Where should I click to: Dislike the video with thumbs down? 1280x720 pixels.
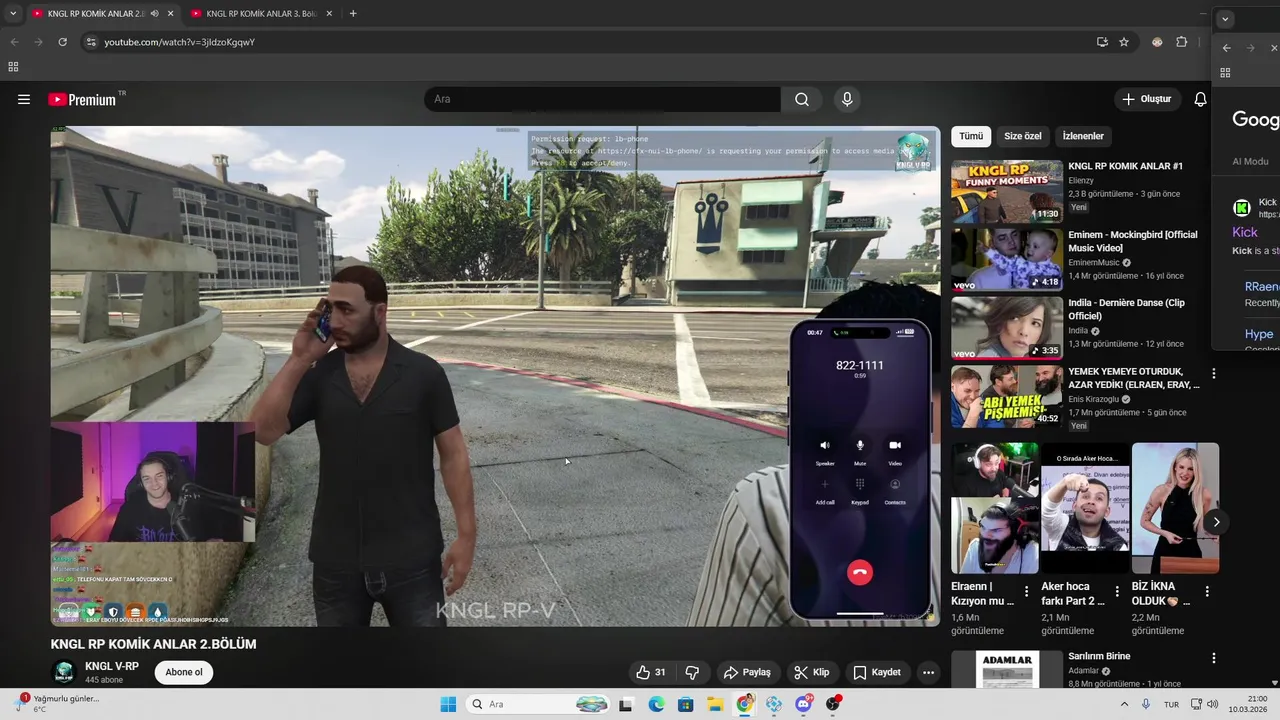pyautogui.click(x=692, y=672)
